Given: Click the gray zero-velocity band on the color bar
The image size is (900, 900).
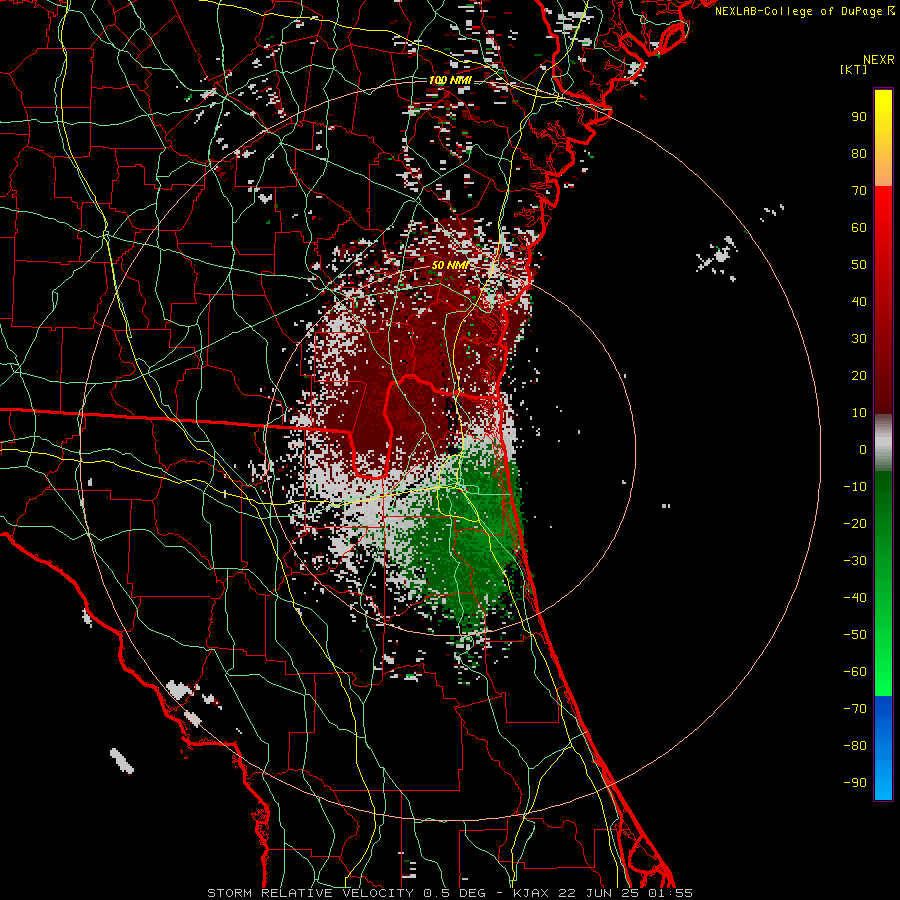Looking at the screenshot, I should [x=883, y=443].
